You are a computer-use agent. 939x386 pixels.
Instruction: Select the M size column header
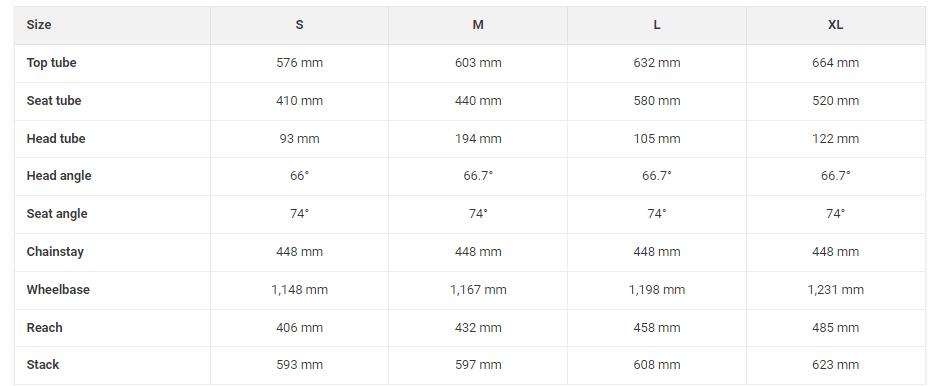click(478, 25)
